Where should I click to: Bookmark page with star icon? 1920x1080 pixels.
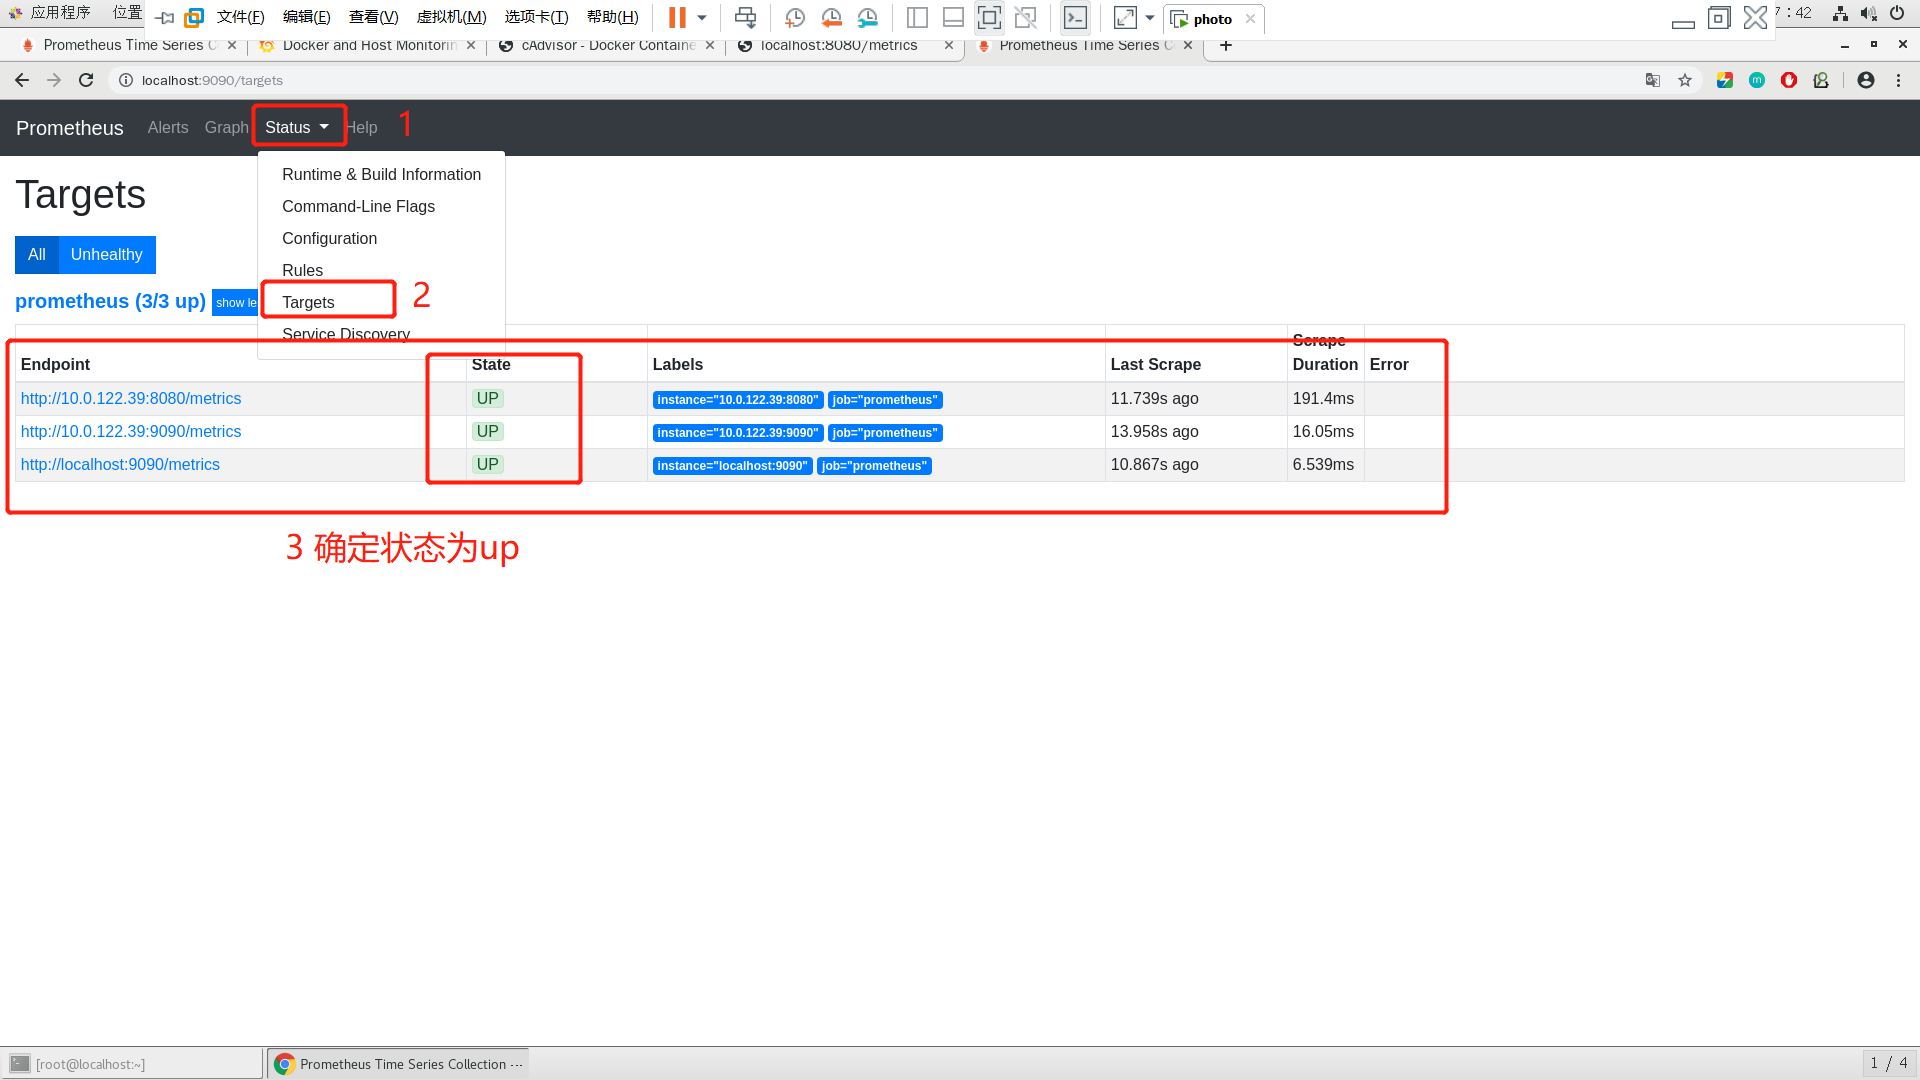(1685, 80)
